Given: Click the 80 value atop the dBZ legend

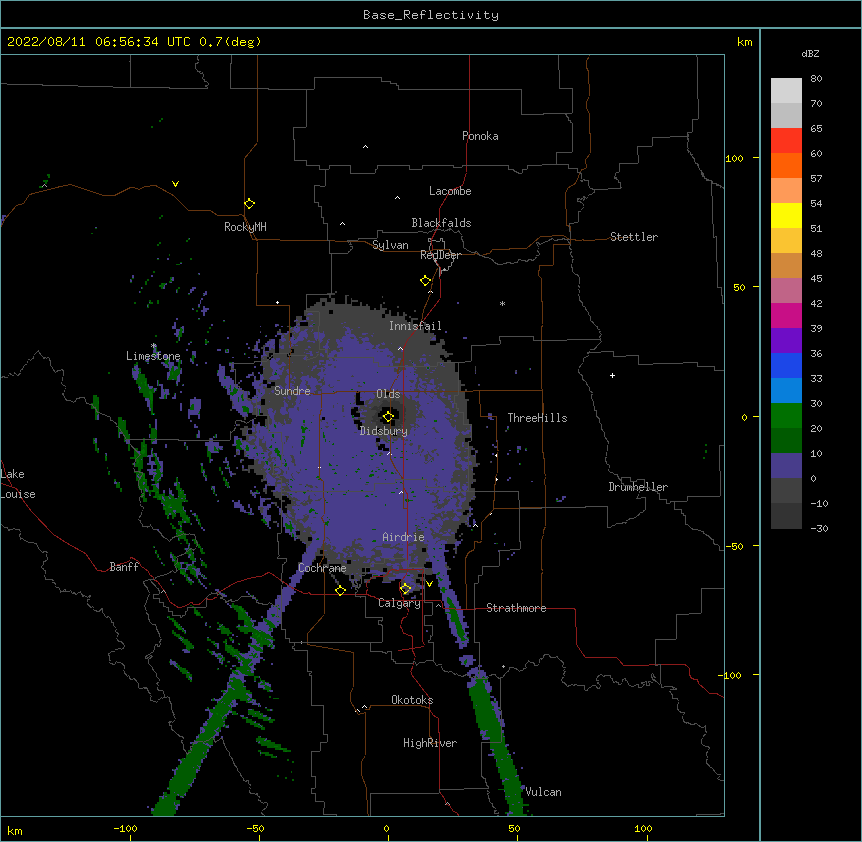Looking at the screenshot, I should pos(816,79).
